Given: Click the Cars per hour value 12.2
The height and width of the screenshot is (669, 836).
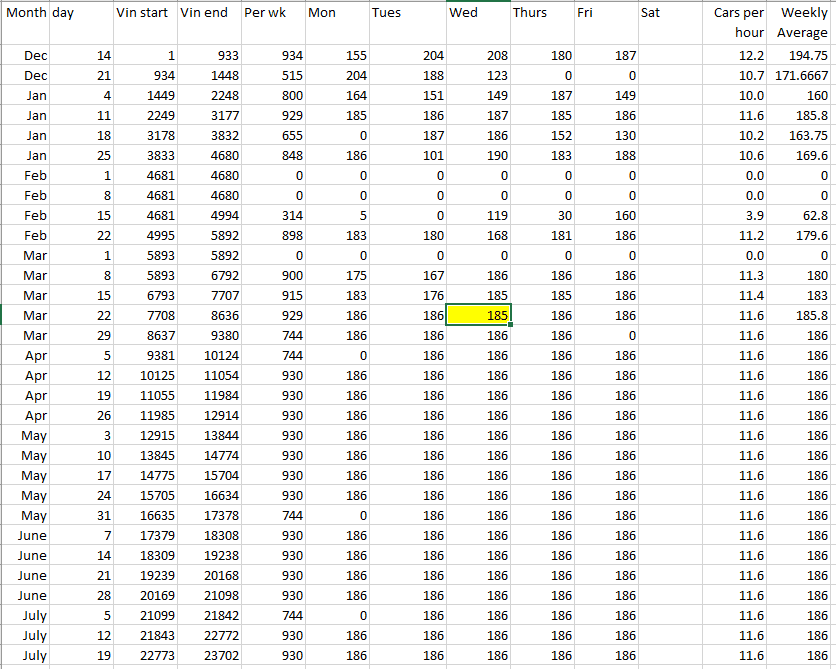Looking at the screenshot, I should click(x=736, y=56).
